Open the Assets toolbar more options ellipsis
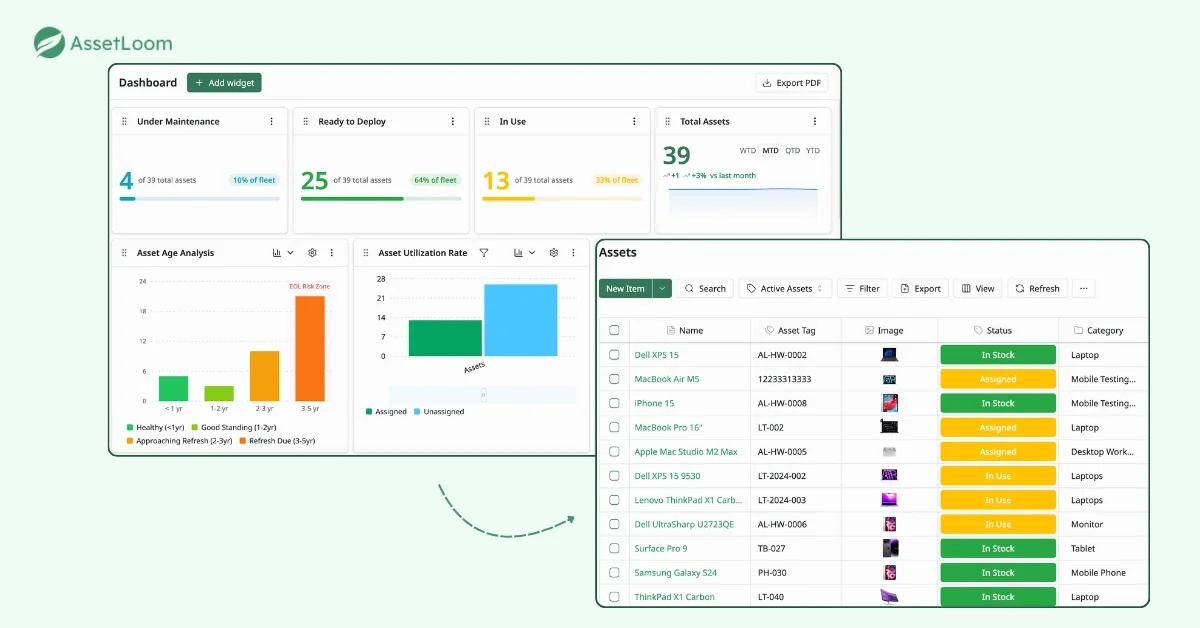 (x=1083, y=288)
